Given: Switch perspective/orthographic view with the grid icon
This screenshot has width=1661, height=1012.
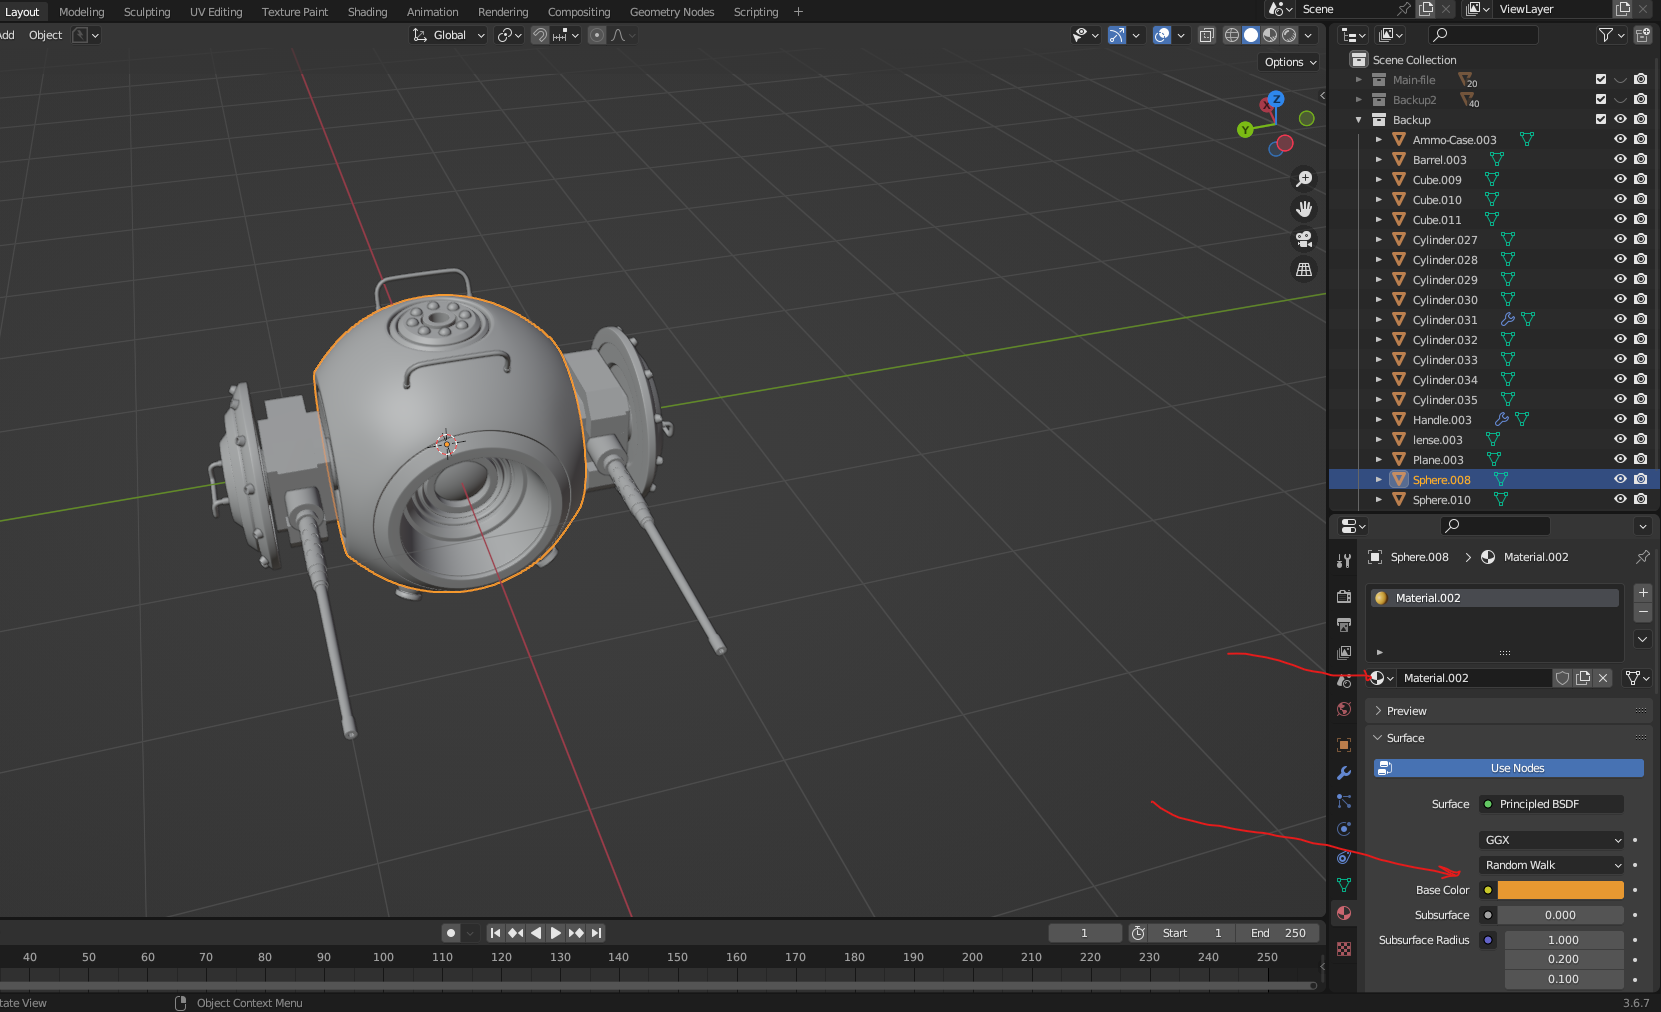Looking at the screenshot, I should click(x=1304, y=269).
